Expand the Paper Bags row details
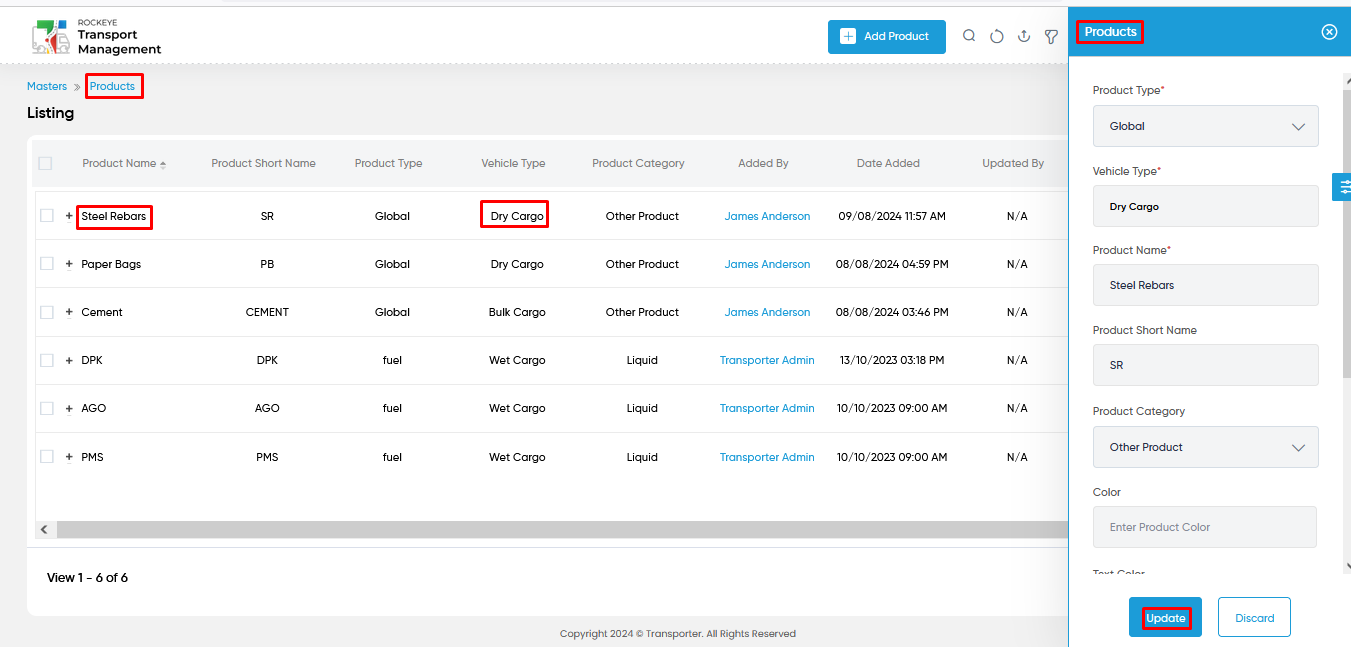This screenshot has height=647, width=1351. (x=69, y=264)
